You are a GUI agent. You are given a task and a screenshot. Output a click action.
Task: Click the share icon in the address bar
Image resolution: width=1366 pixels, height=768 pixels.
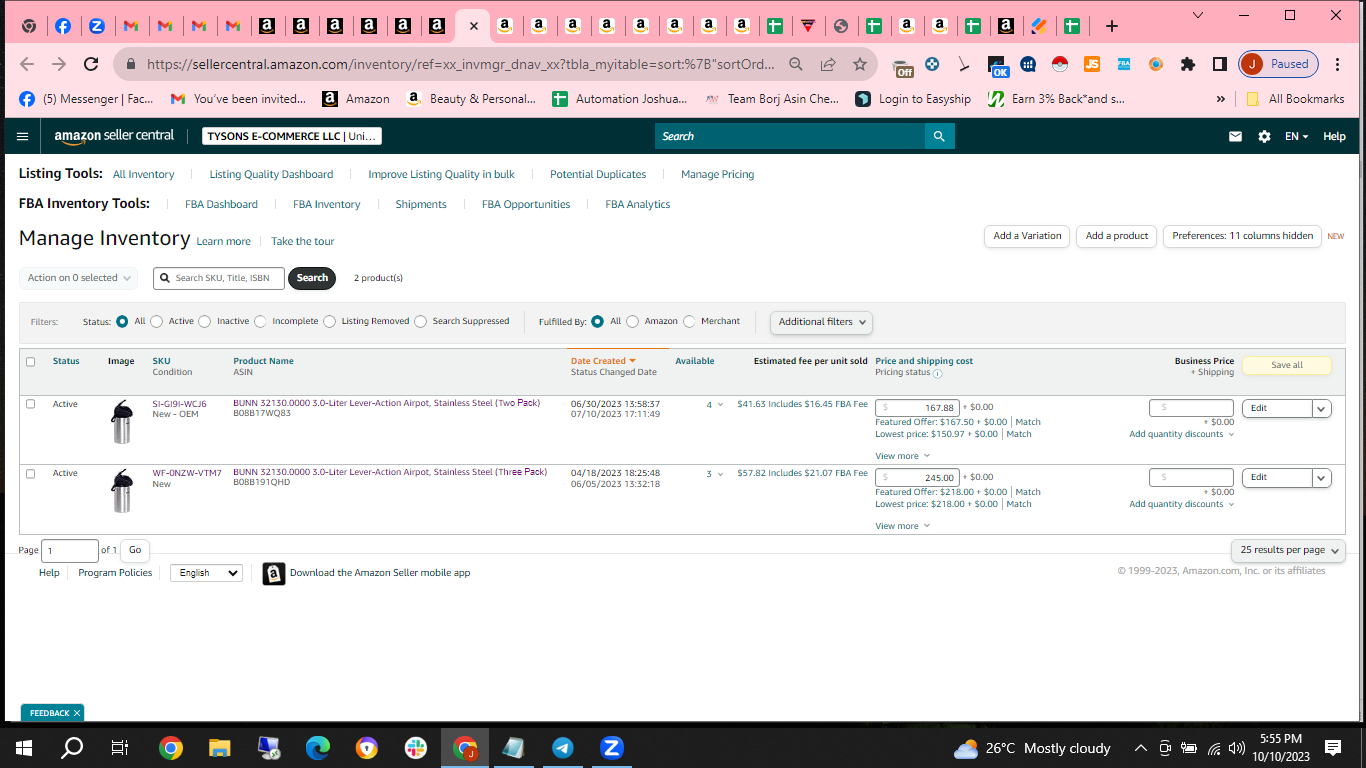828,64
